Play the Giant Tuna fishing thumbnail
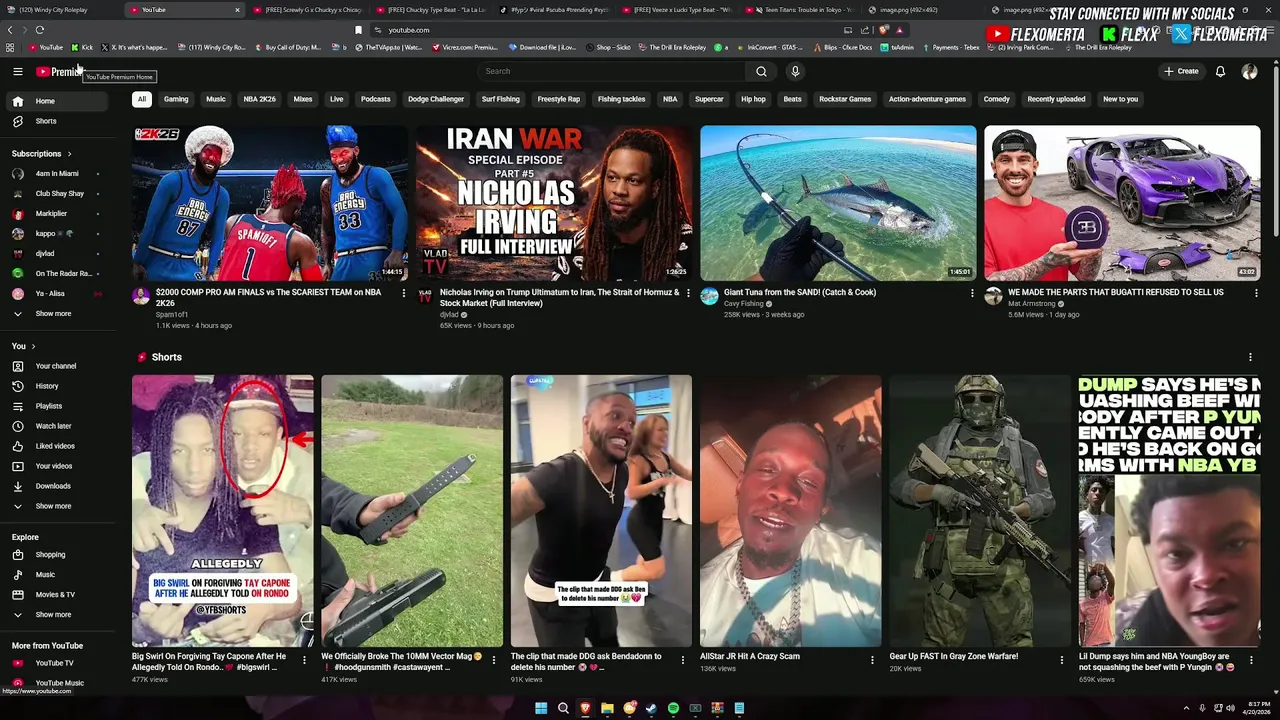This screenshot has width=1280, height=720. [838, 203]
